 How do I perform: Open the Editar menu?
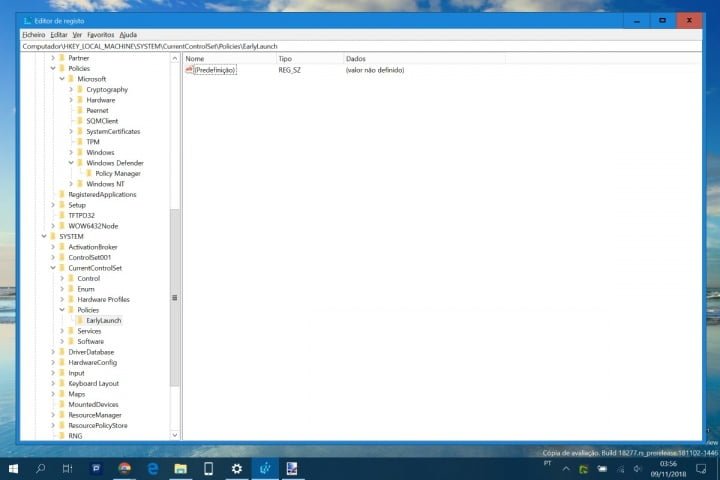tap(59, 34)
